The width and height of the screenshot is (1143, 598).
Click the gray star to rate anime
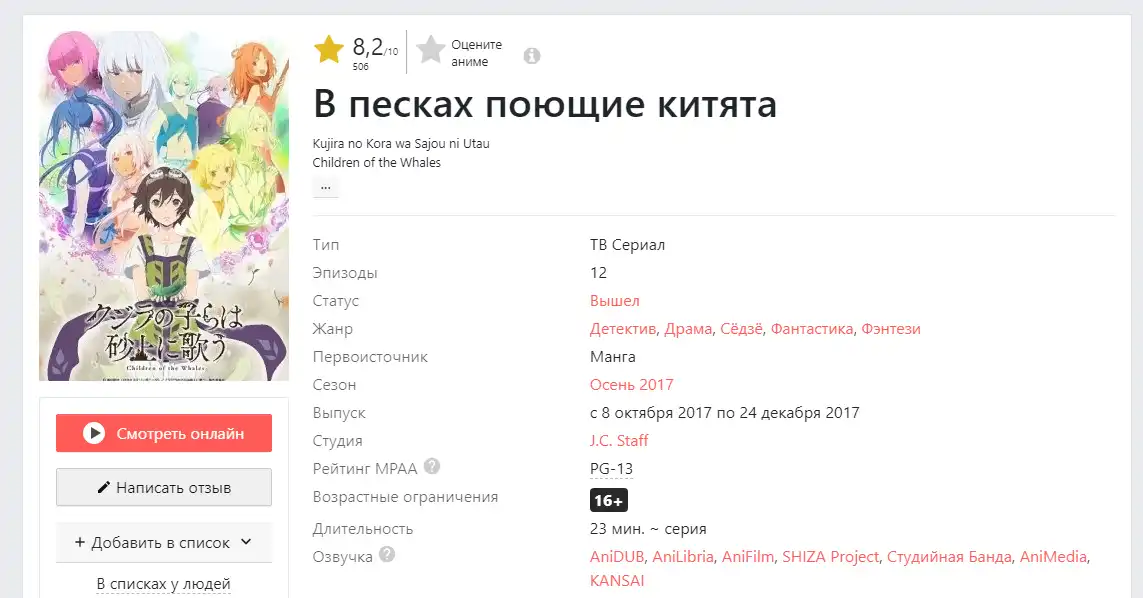pyautogui.click(x=431, y=50)
